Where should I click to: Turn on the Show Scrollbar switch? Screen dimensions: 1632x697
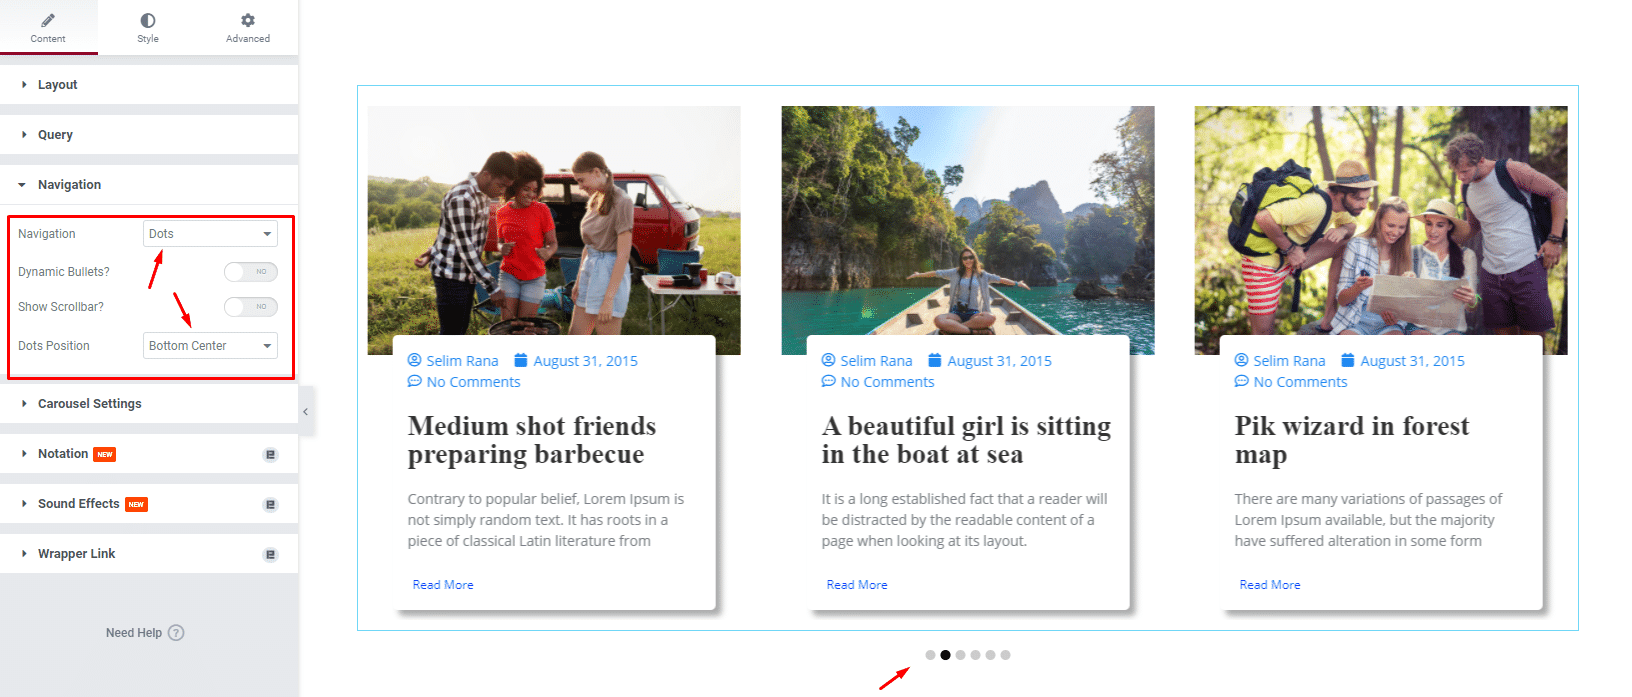tap(251, 307)
